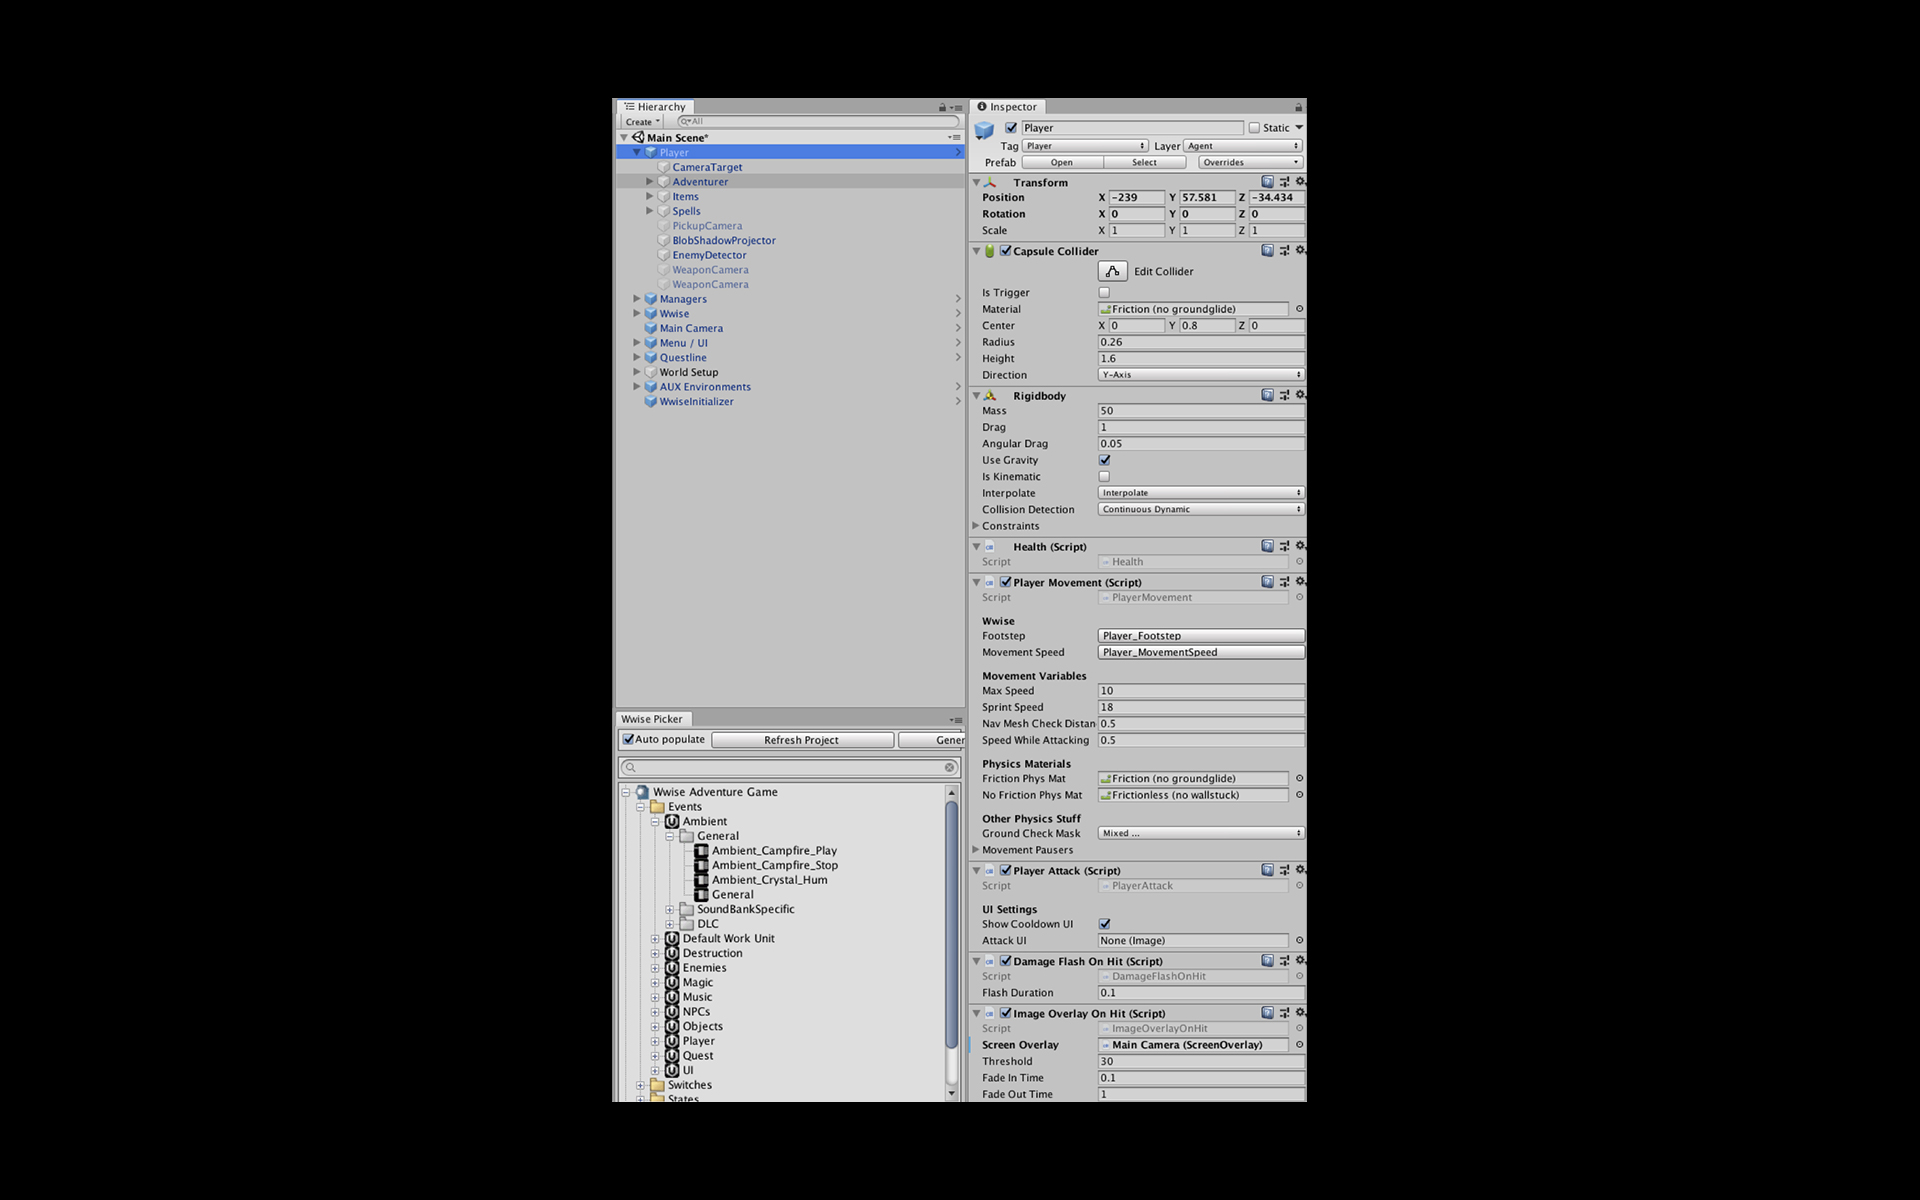
Task: Click the Wwise Picker vertical scrollbar
Action: click(x=951, y=924)
